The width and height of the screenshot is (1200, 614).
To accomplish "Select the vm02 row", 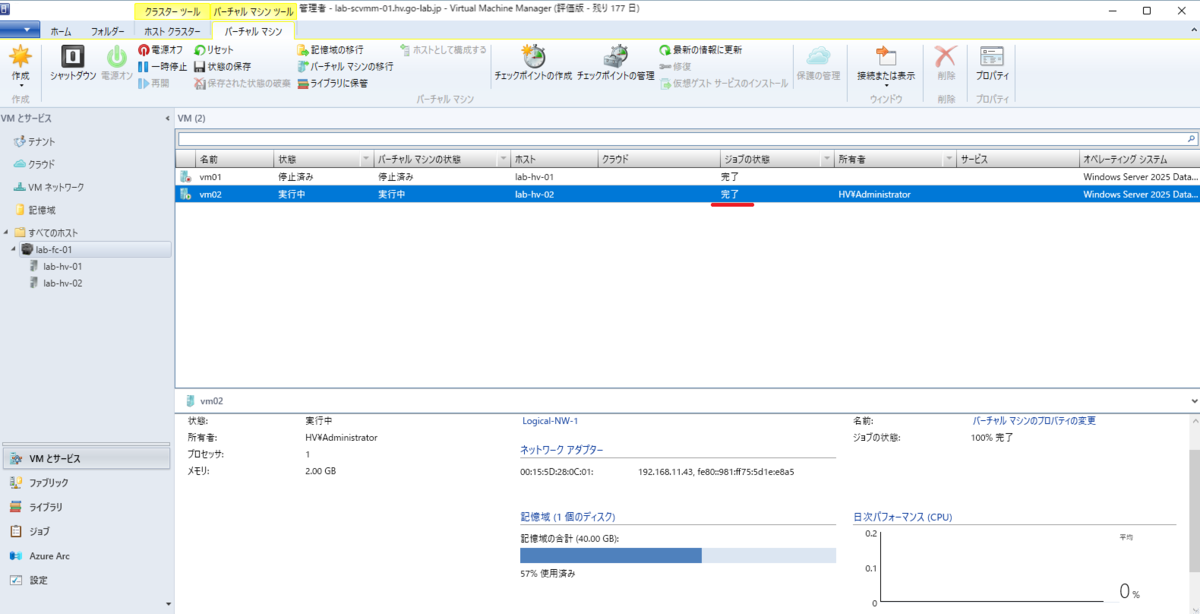I will pyautogui.click(x=687, y=194).
